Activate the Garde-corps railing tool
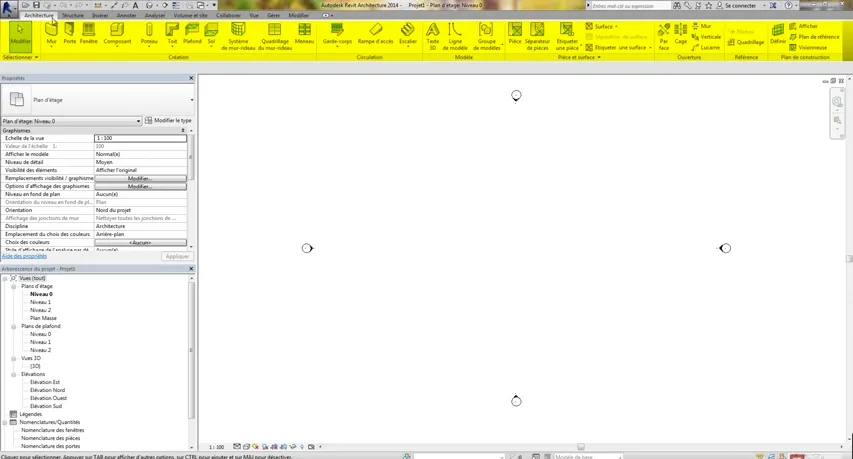 click(x=337, y=34)
